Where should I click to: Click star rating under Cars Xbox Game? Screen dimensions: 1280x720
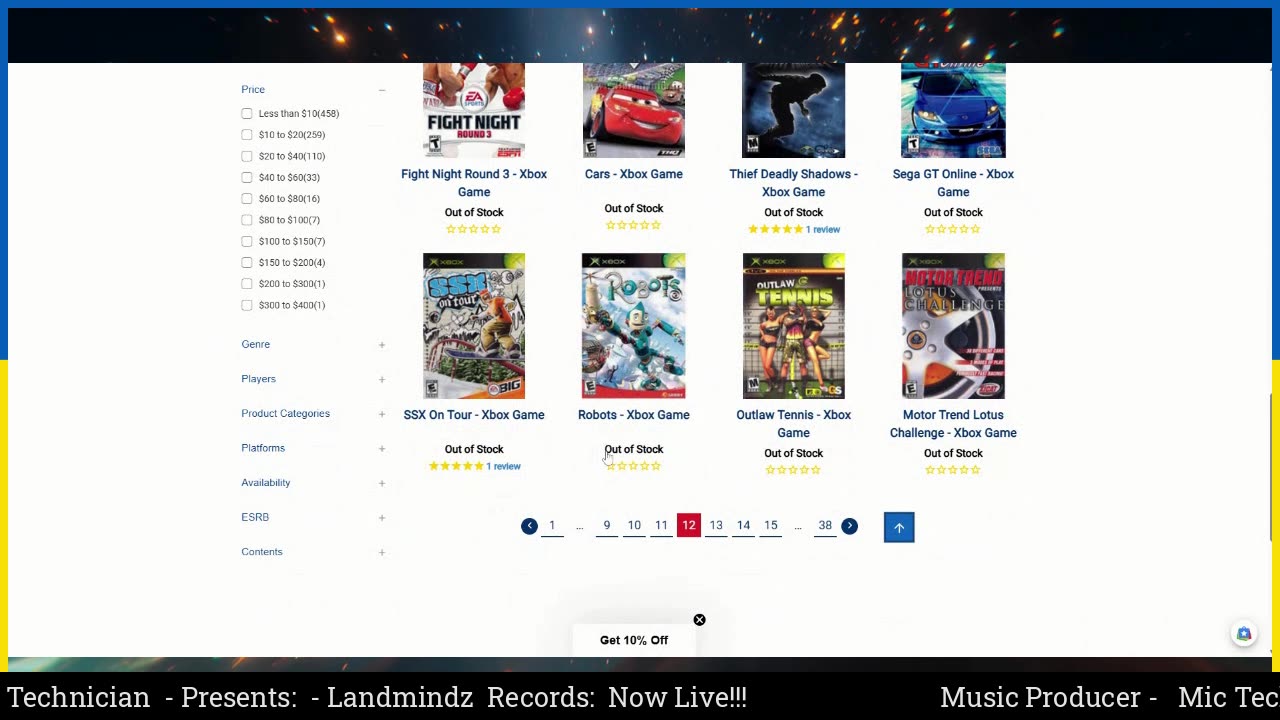click(634, 225)
